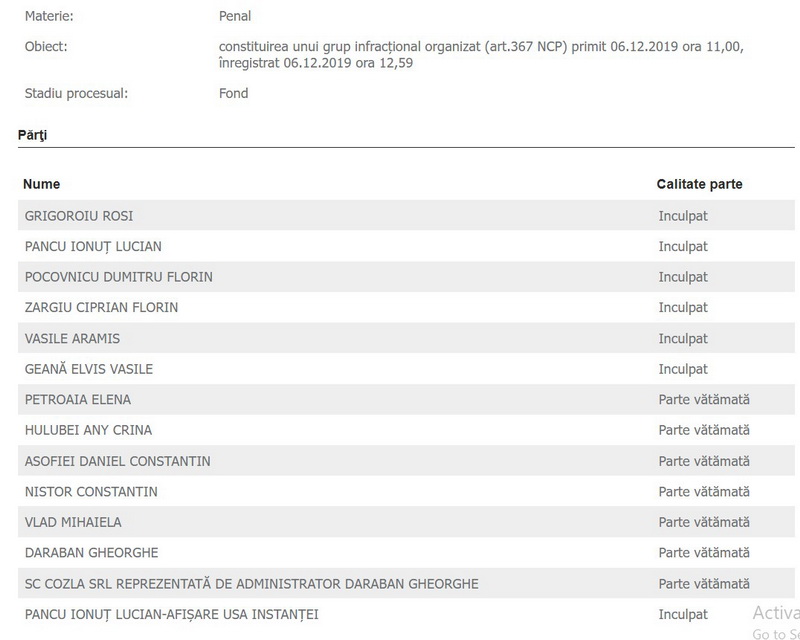
Task: Click the SC COZLA SRL party entry
Action: [x=251, y=584]
